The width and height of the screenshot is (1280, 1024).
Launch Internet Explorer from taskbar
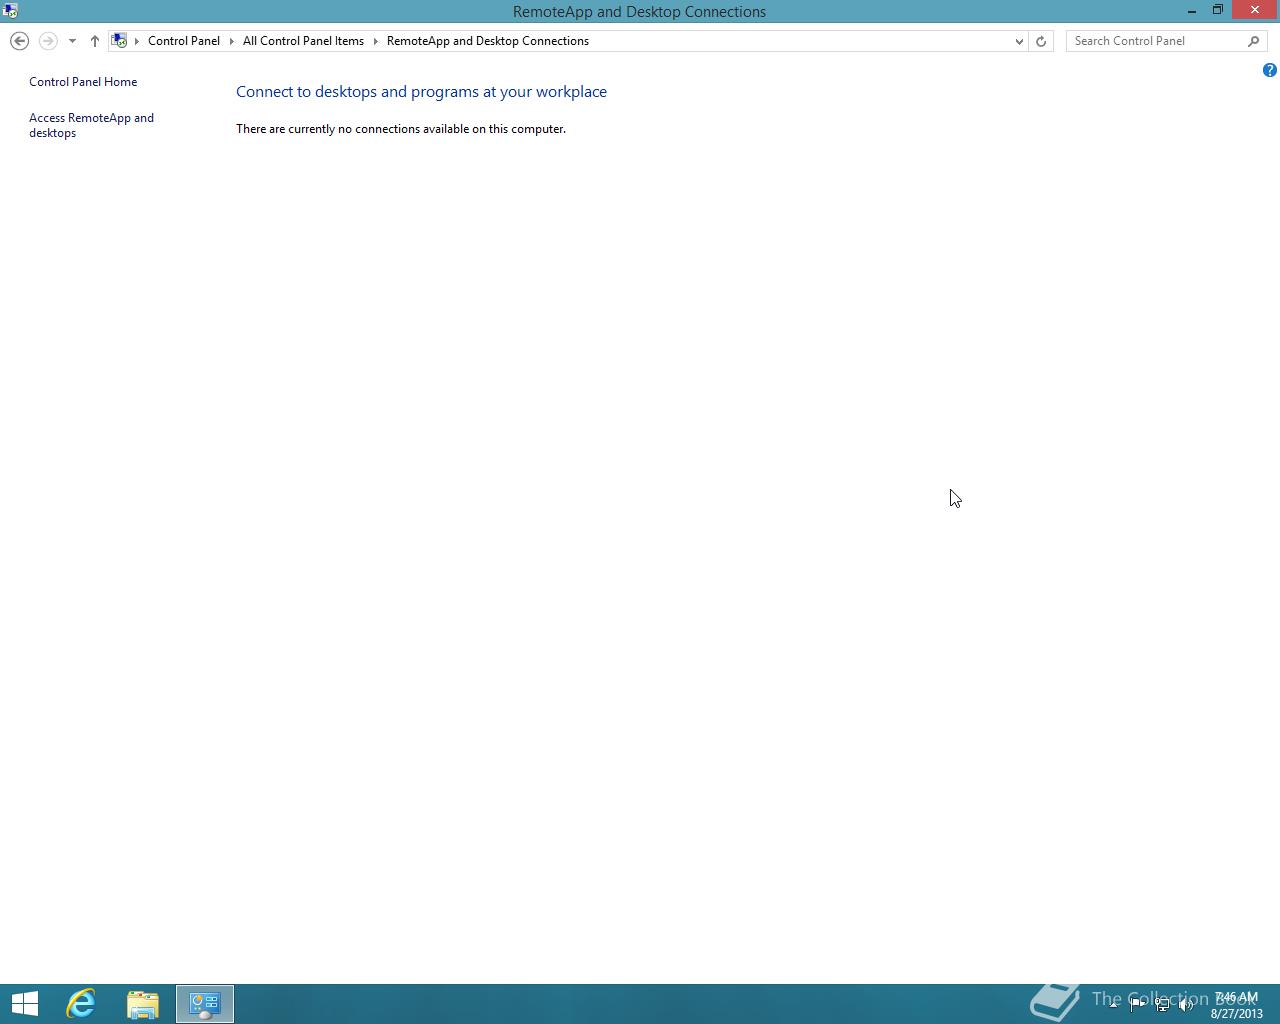(x=81, y=1004)
